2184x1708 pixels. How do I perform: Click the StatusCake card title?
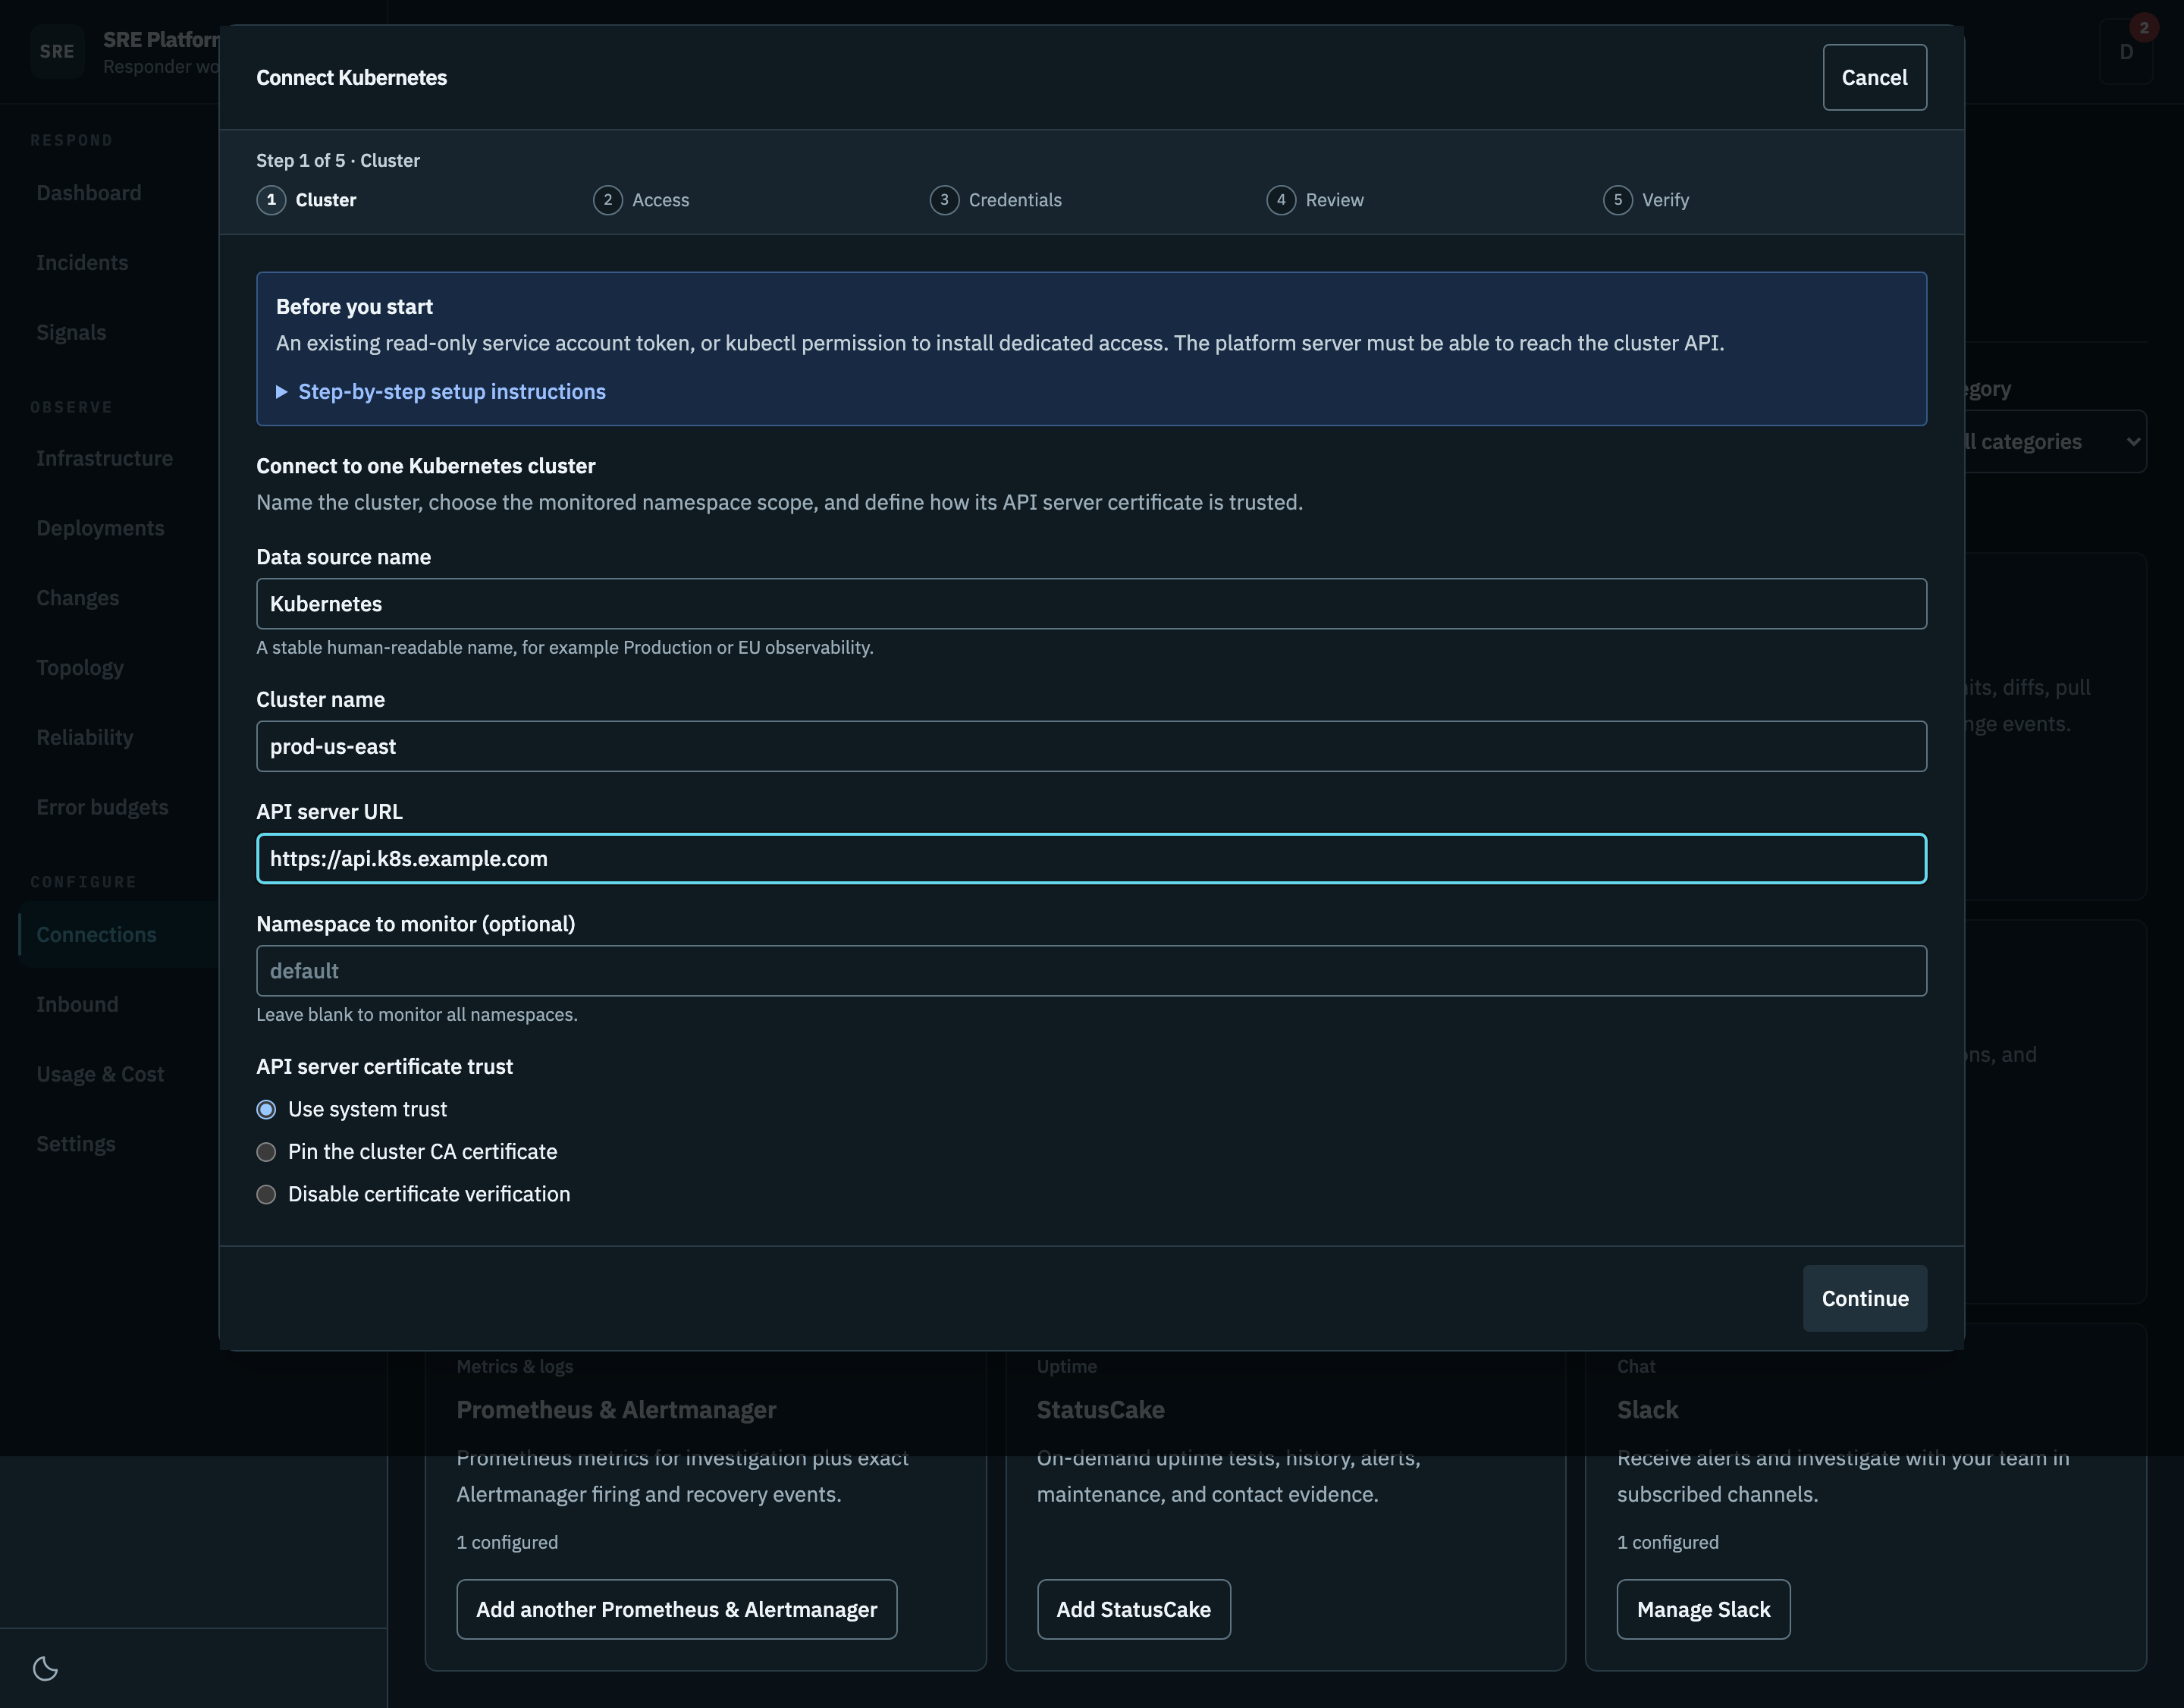click(x=1100, y=1410)
